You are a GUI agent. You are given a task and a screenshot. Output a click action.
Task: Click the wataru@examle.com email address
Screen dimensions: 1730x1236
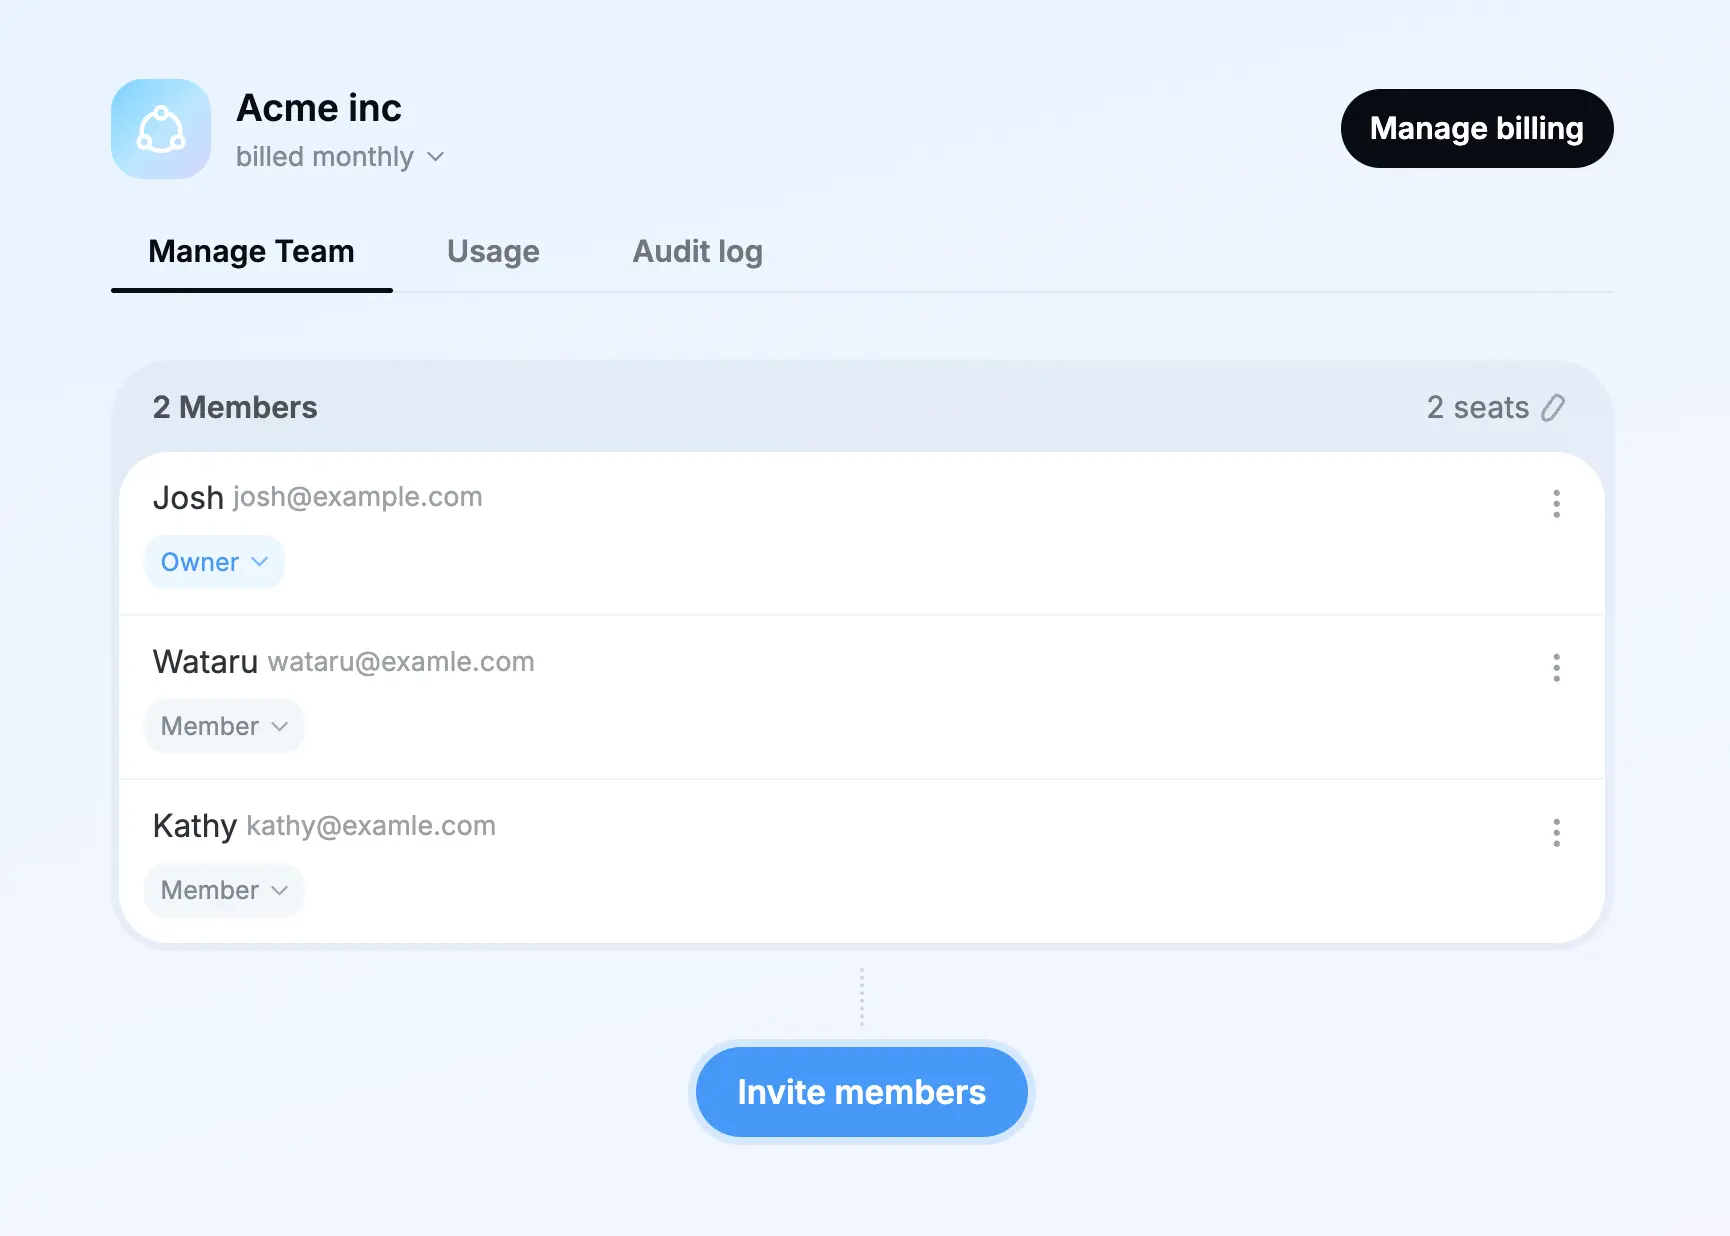[x=400, y=662]
